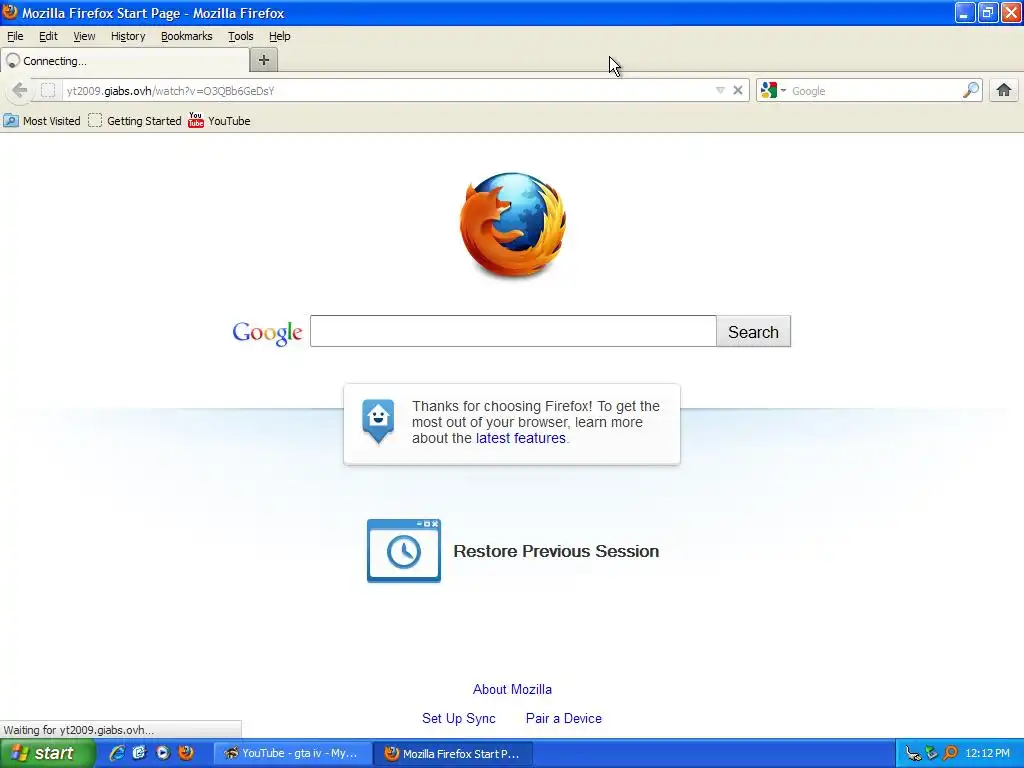Open the About Mozilla link

[512, 689]
